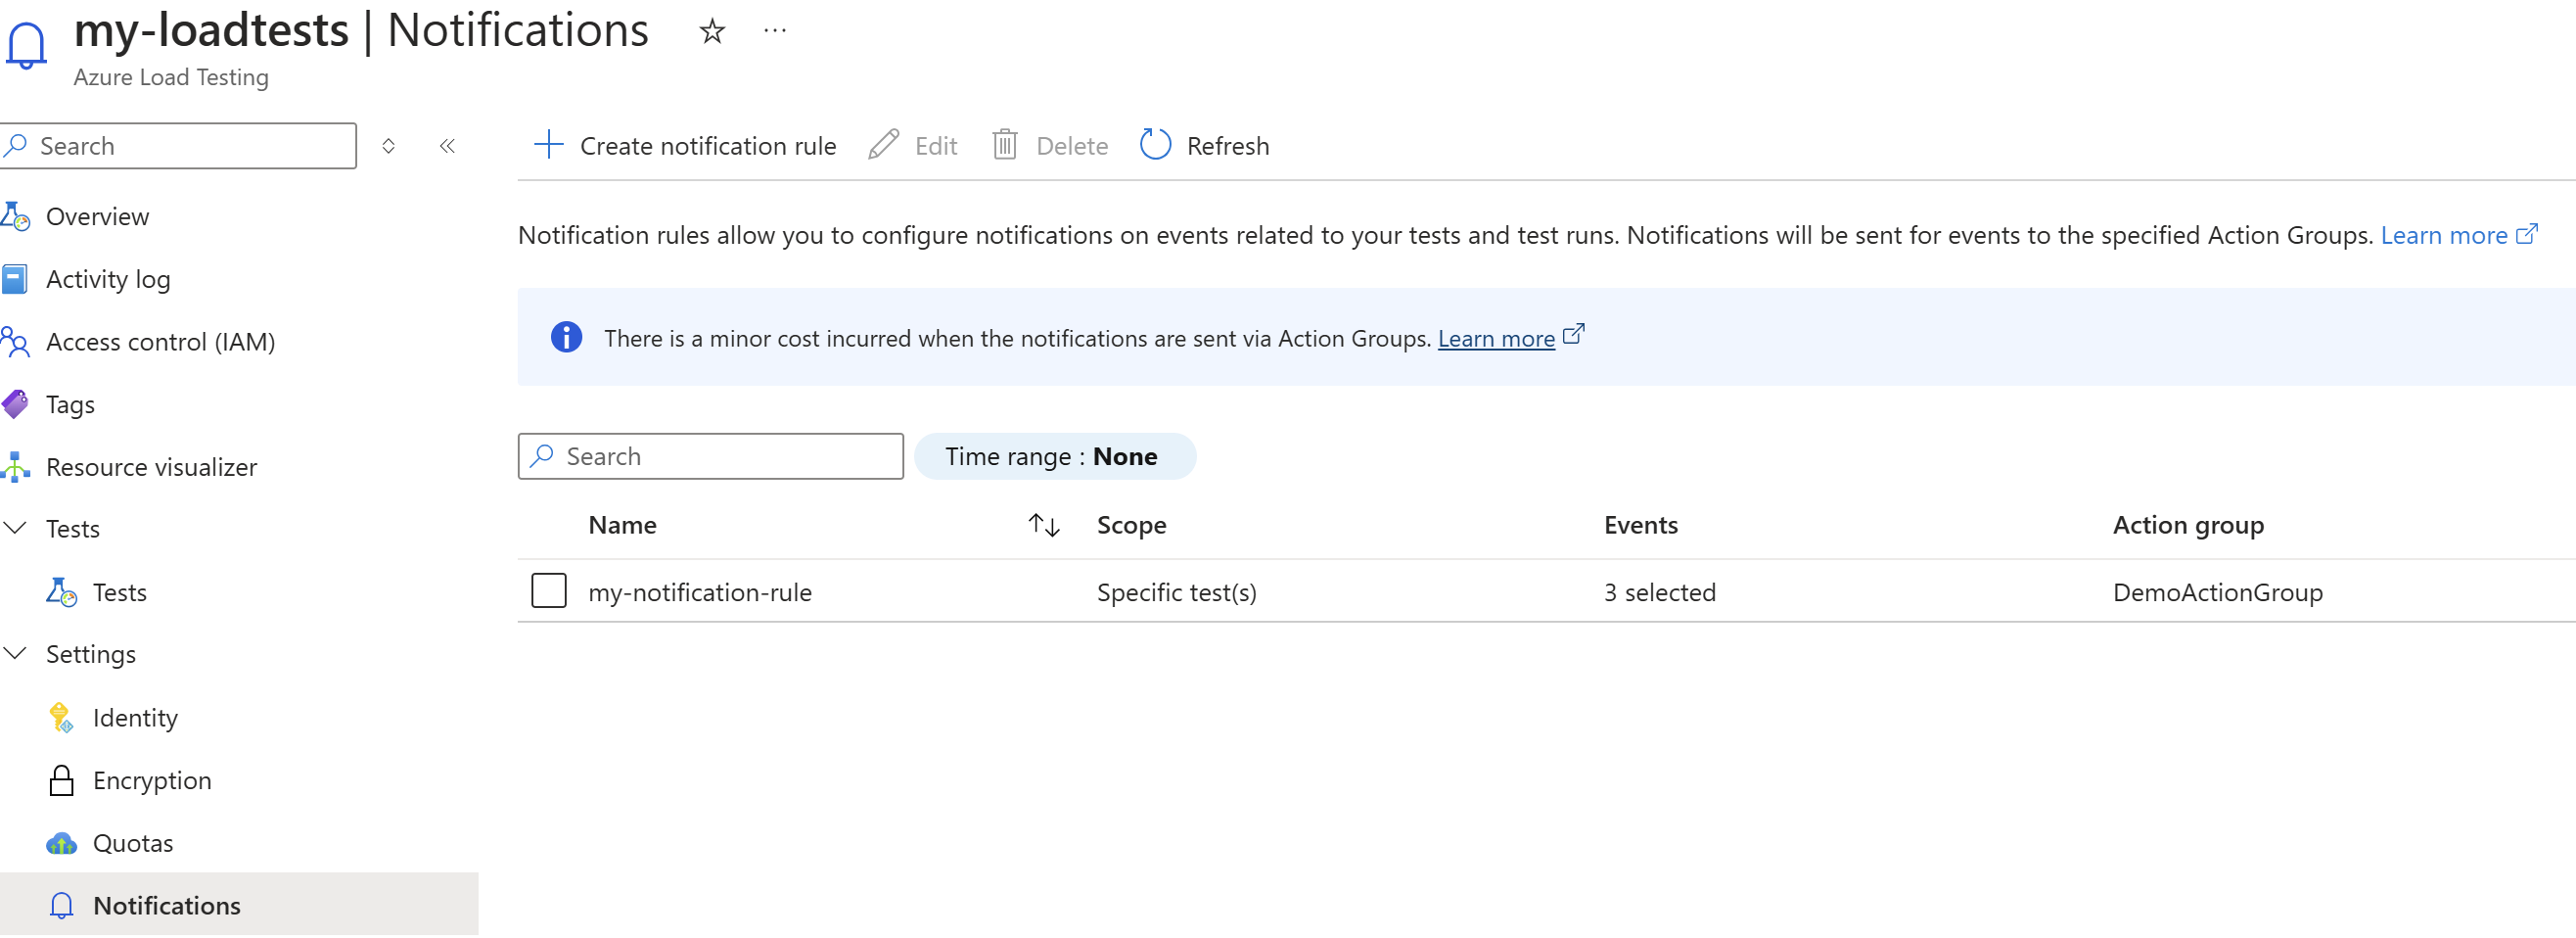
Task: Click the Activity log book icon
Action: point(15,279)
